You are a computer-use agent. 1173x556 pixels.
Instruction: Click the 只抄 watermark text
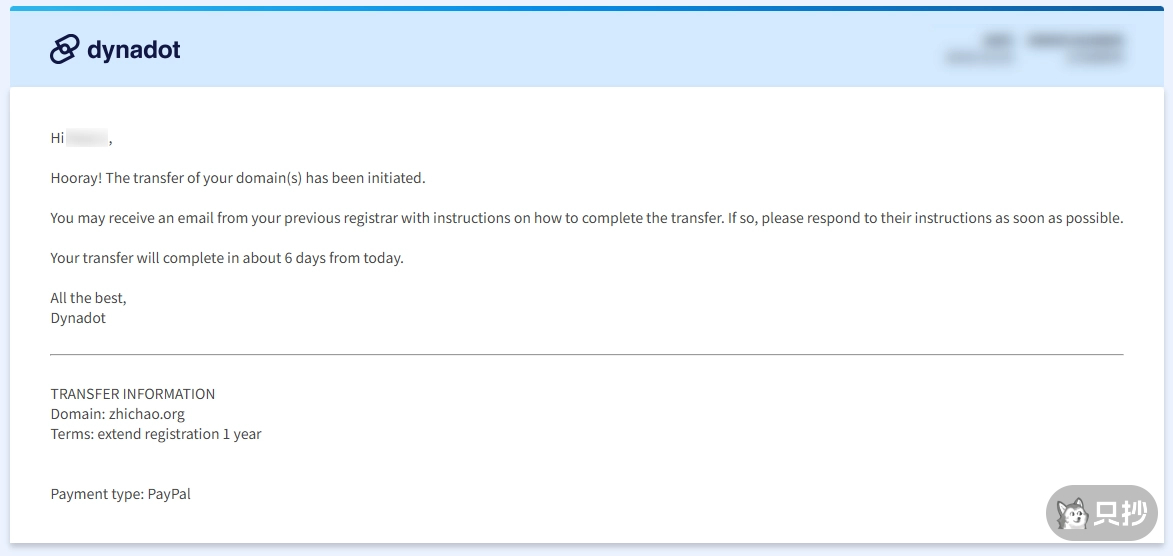click(x=1119, y=514)
